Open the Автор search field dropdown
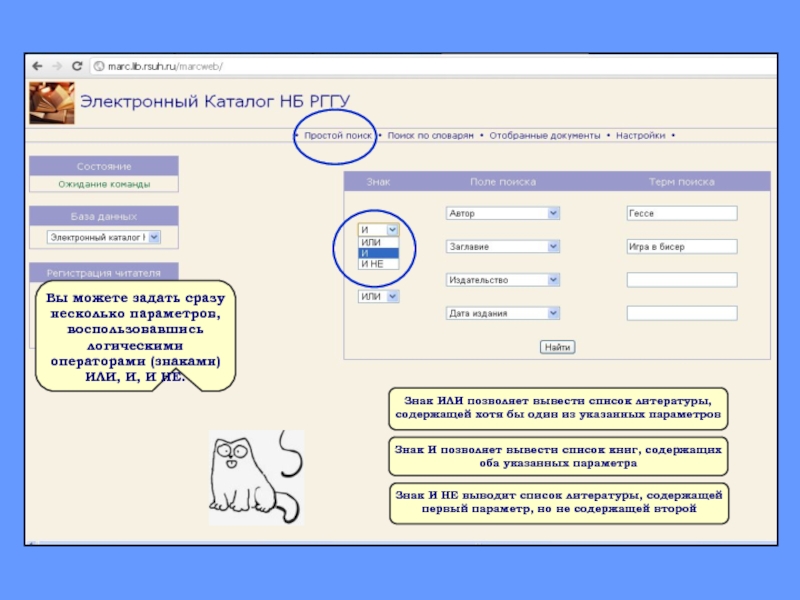This screenshot has height=600, width=800. pyautogui.click(x=503, y=213)
